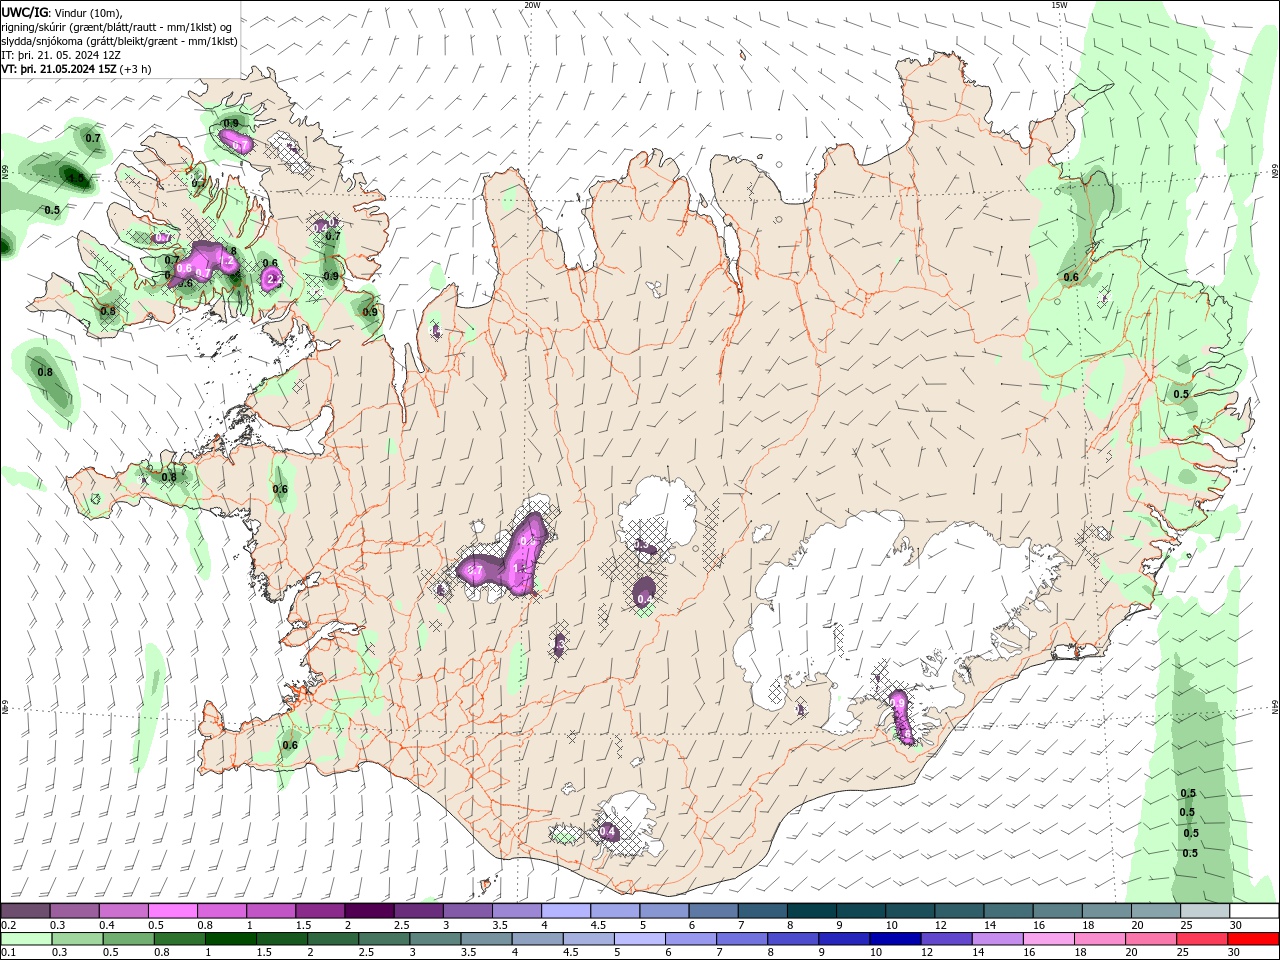Pick the 6 swatch in the upper legend row
The height and width of the screenshot is (960, 1280).
(x=714, y=911)
